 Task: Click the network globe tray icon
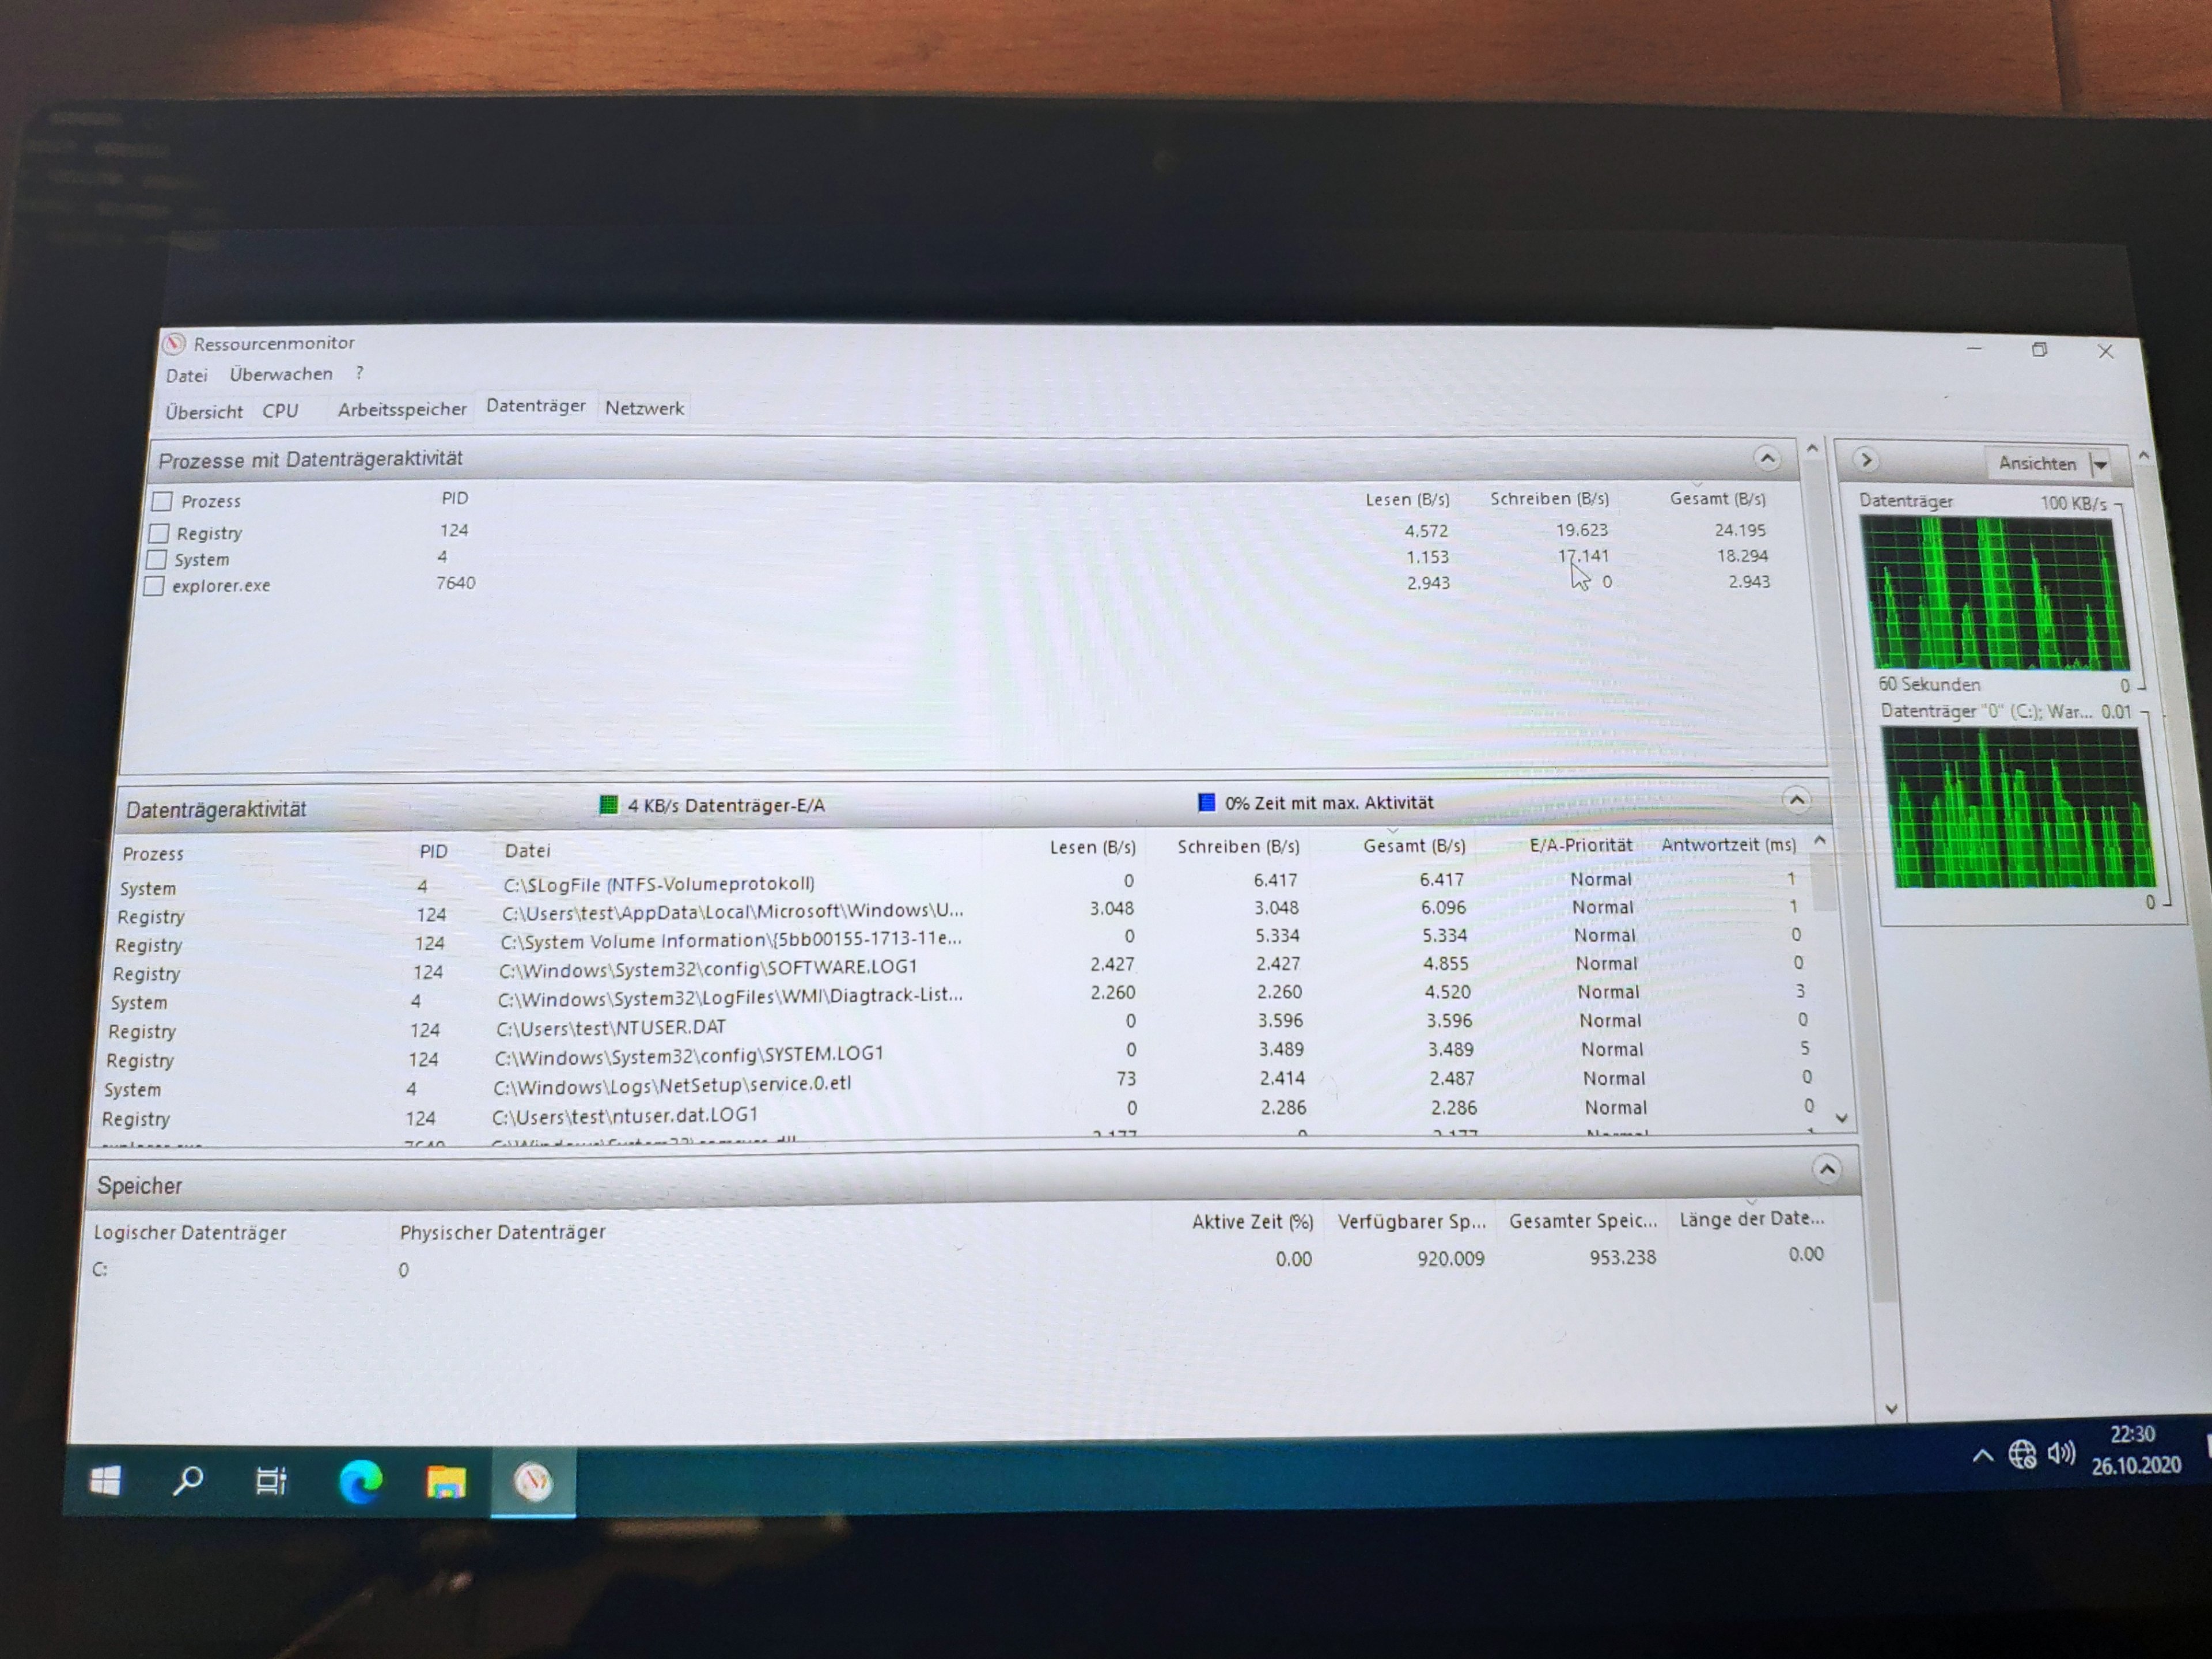tap(2022, 1454)
